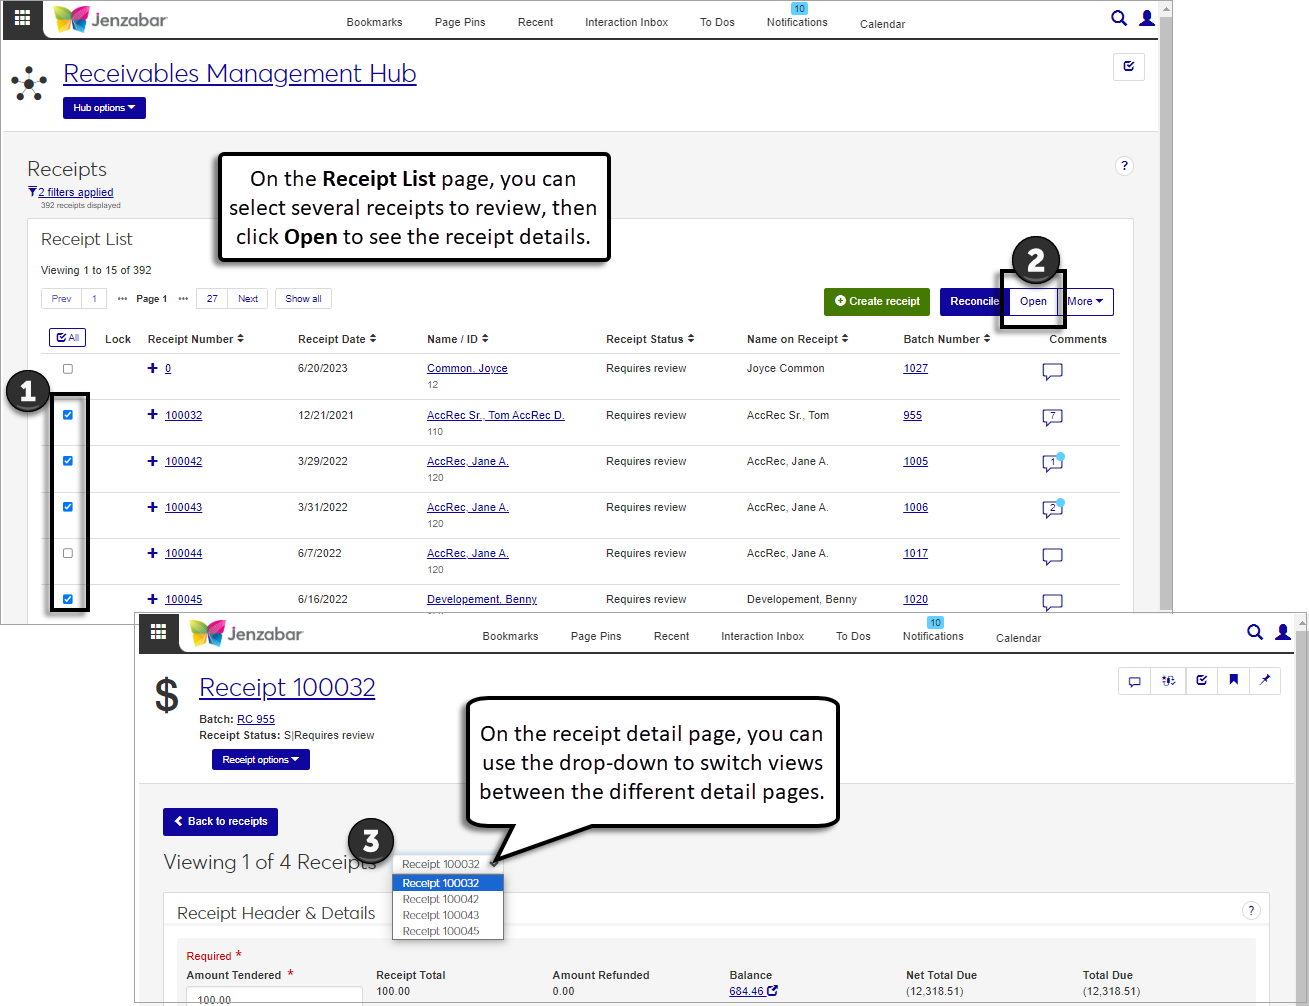Open Interaction Inbox in the Hub window navigation
Viewport: 1309px width, 1006px height.
627,22
